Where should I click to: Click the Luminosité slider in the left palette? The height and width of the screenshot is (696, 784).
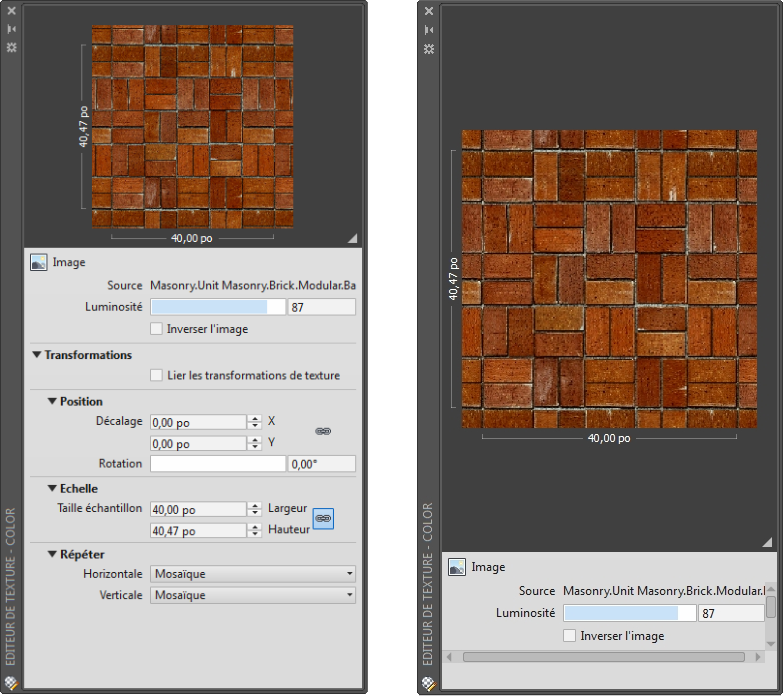point(217,307)
